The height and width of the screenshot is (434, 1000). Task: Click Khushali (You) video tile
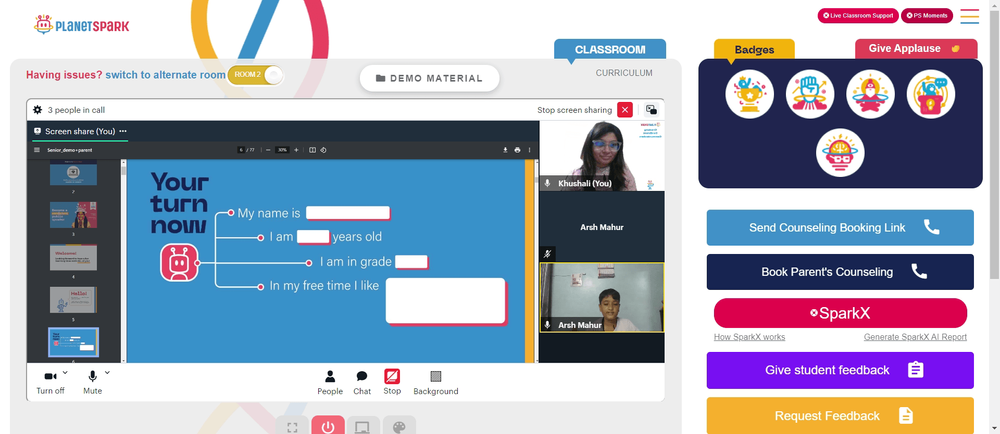click(602, 156)
